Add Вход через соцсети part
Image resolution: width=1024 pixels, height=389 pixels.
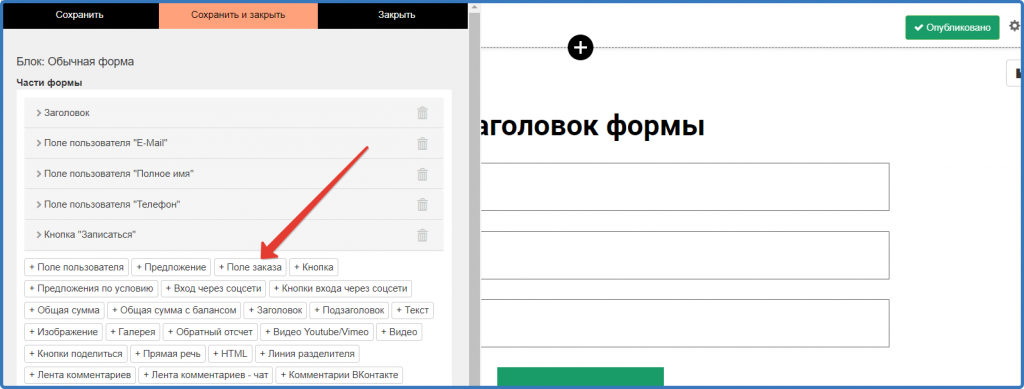click(214, 288)
